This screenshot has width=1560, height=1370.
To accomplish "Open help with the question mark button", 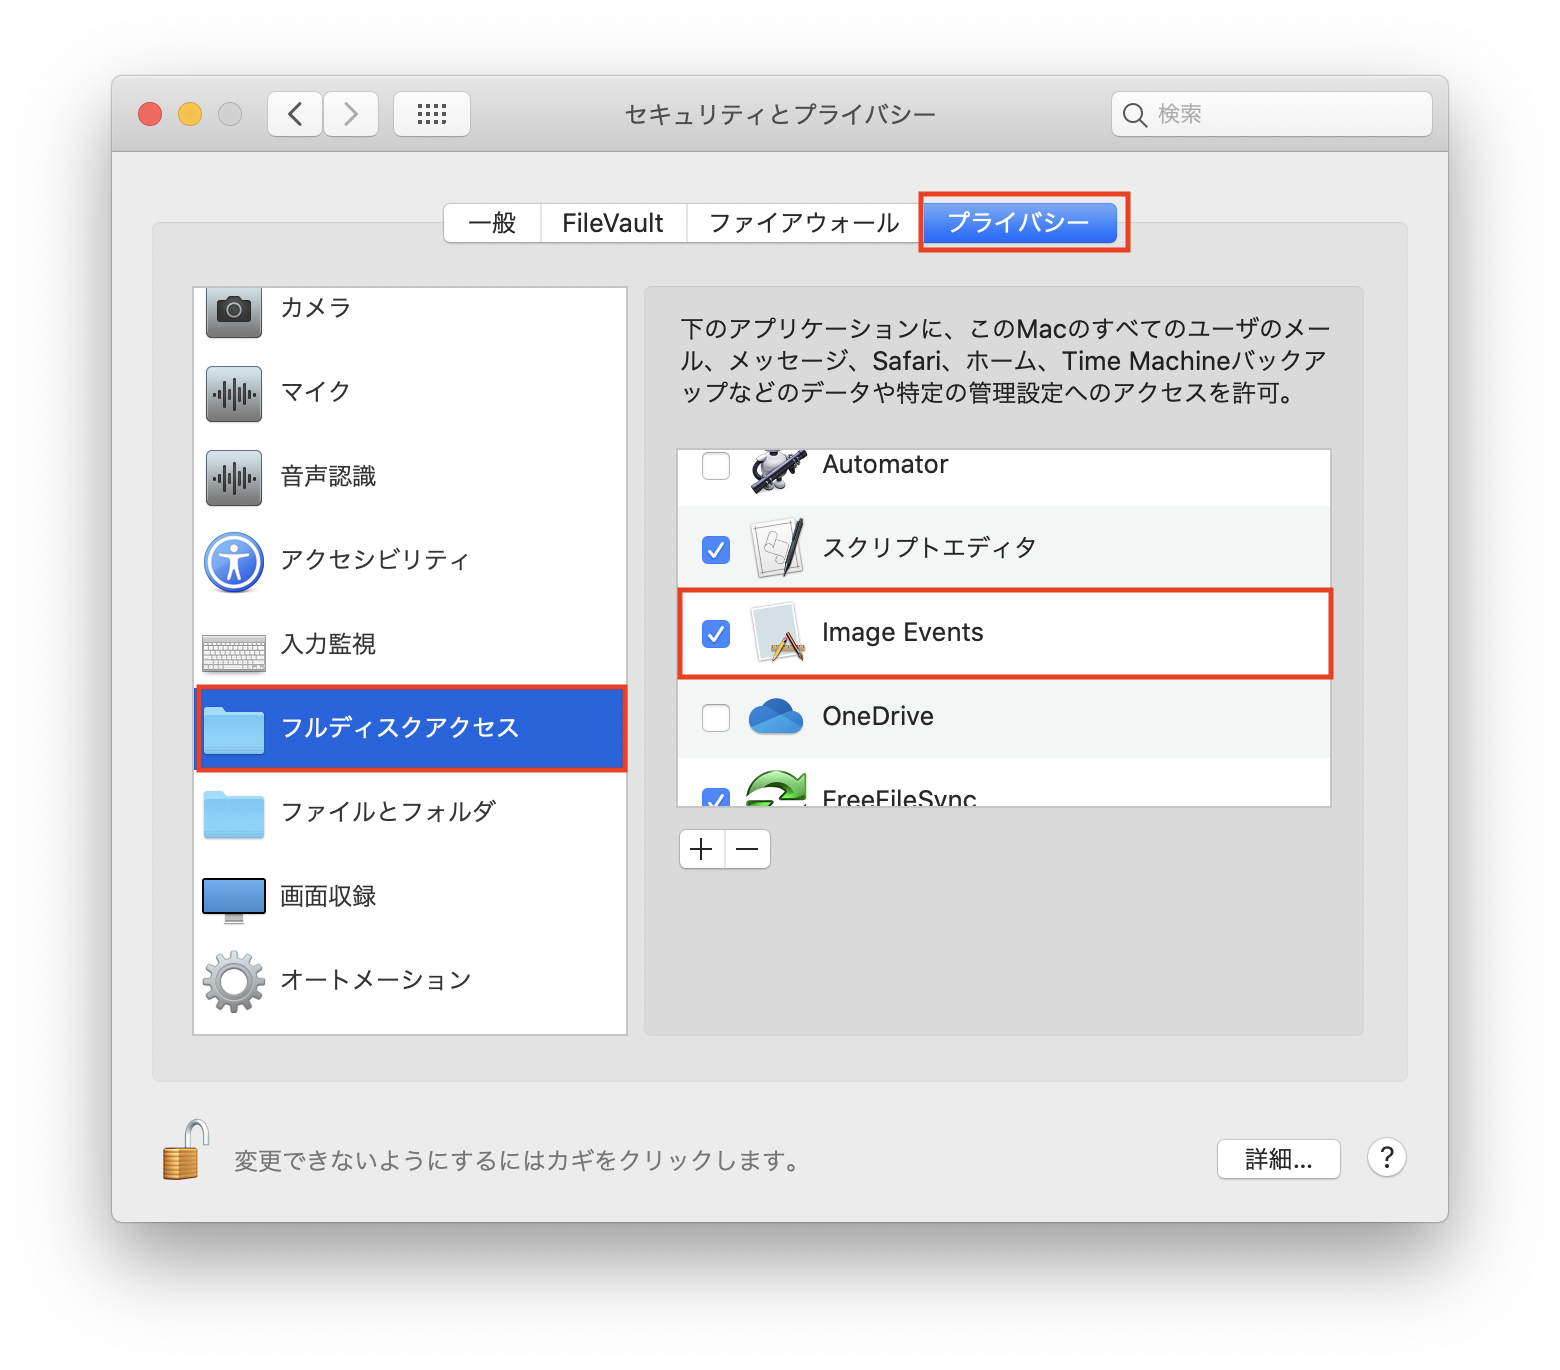I will [x=1387, y=1158].
